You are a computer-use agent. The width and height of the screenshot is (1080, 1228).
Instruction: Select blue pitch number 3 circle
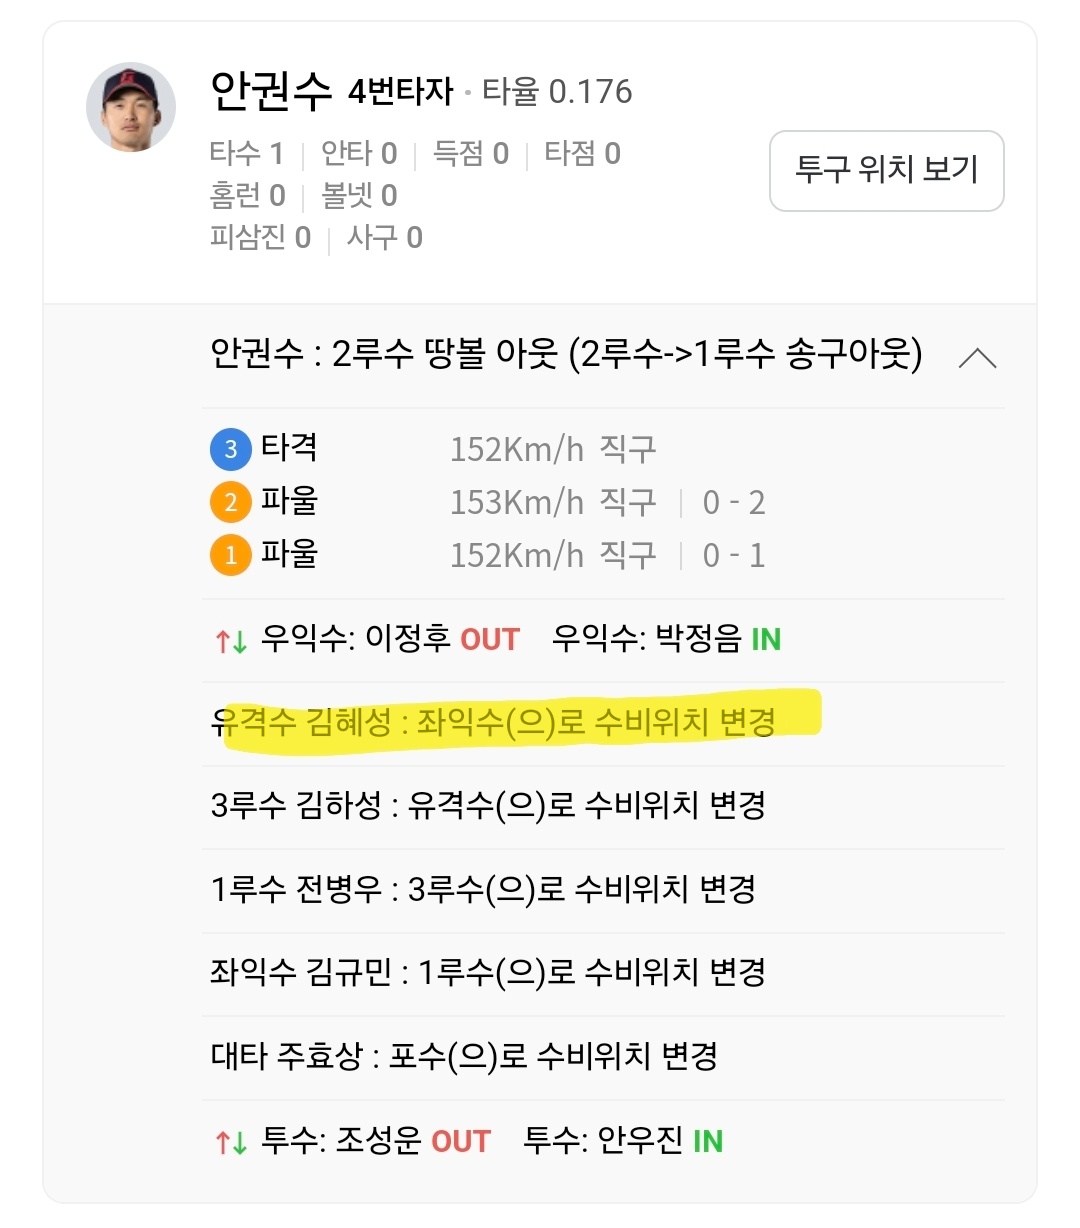tap(230, 449)
